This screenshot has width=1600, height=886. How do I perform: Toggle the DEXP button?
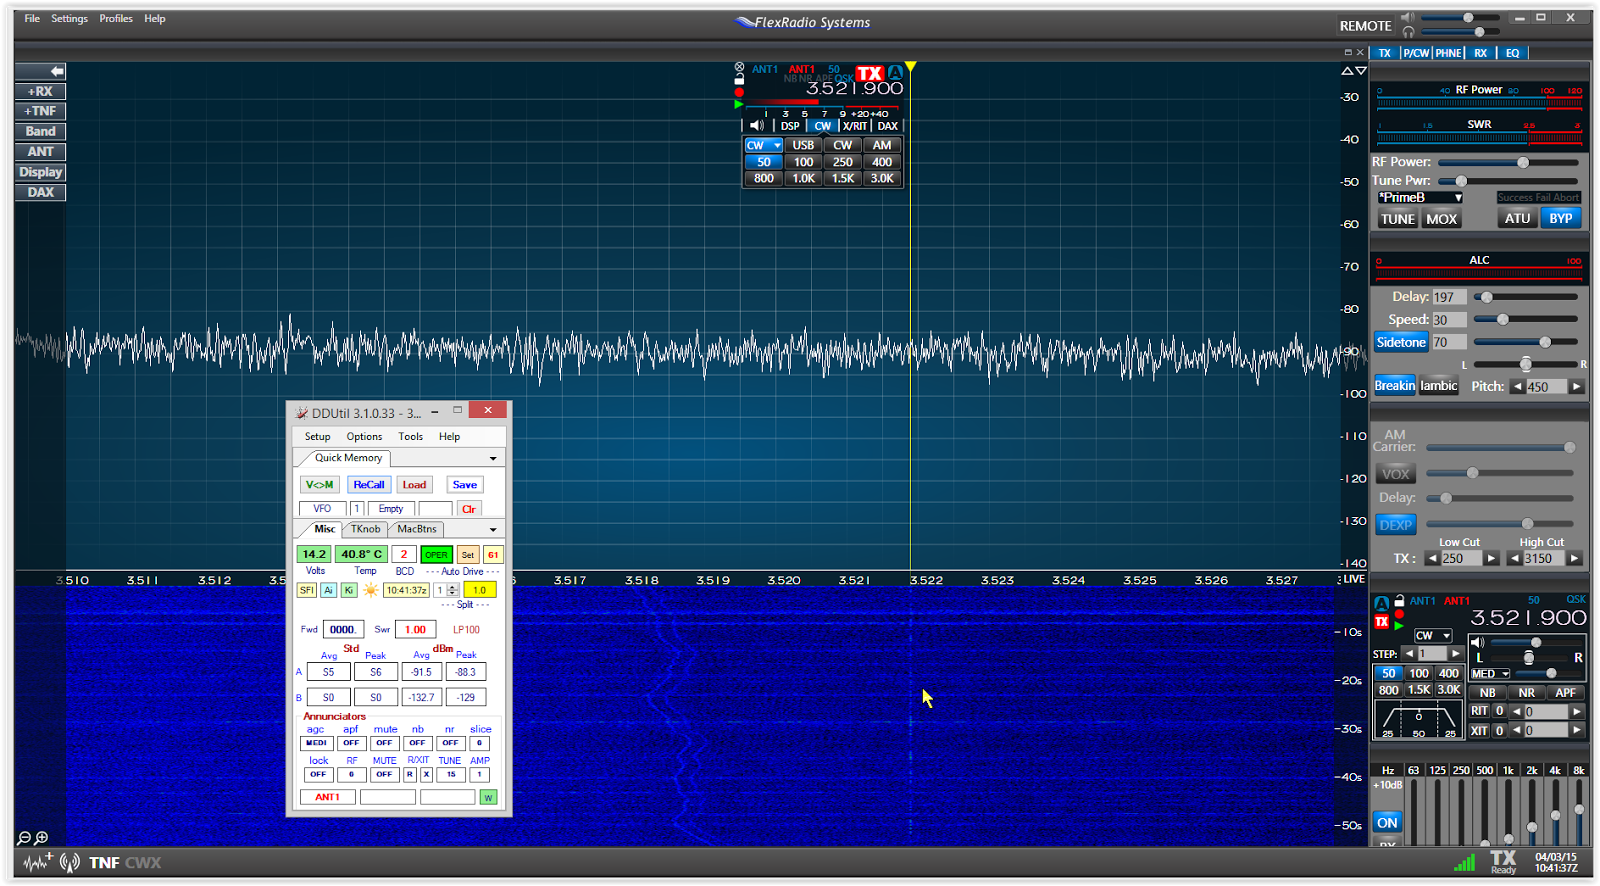click(x=1396, y=525)
